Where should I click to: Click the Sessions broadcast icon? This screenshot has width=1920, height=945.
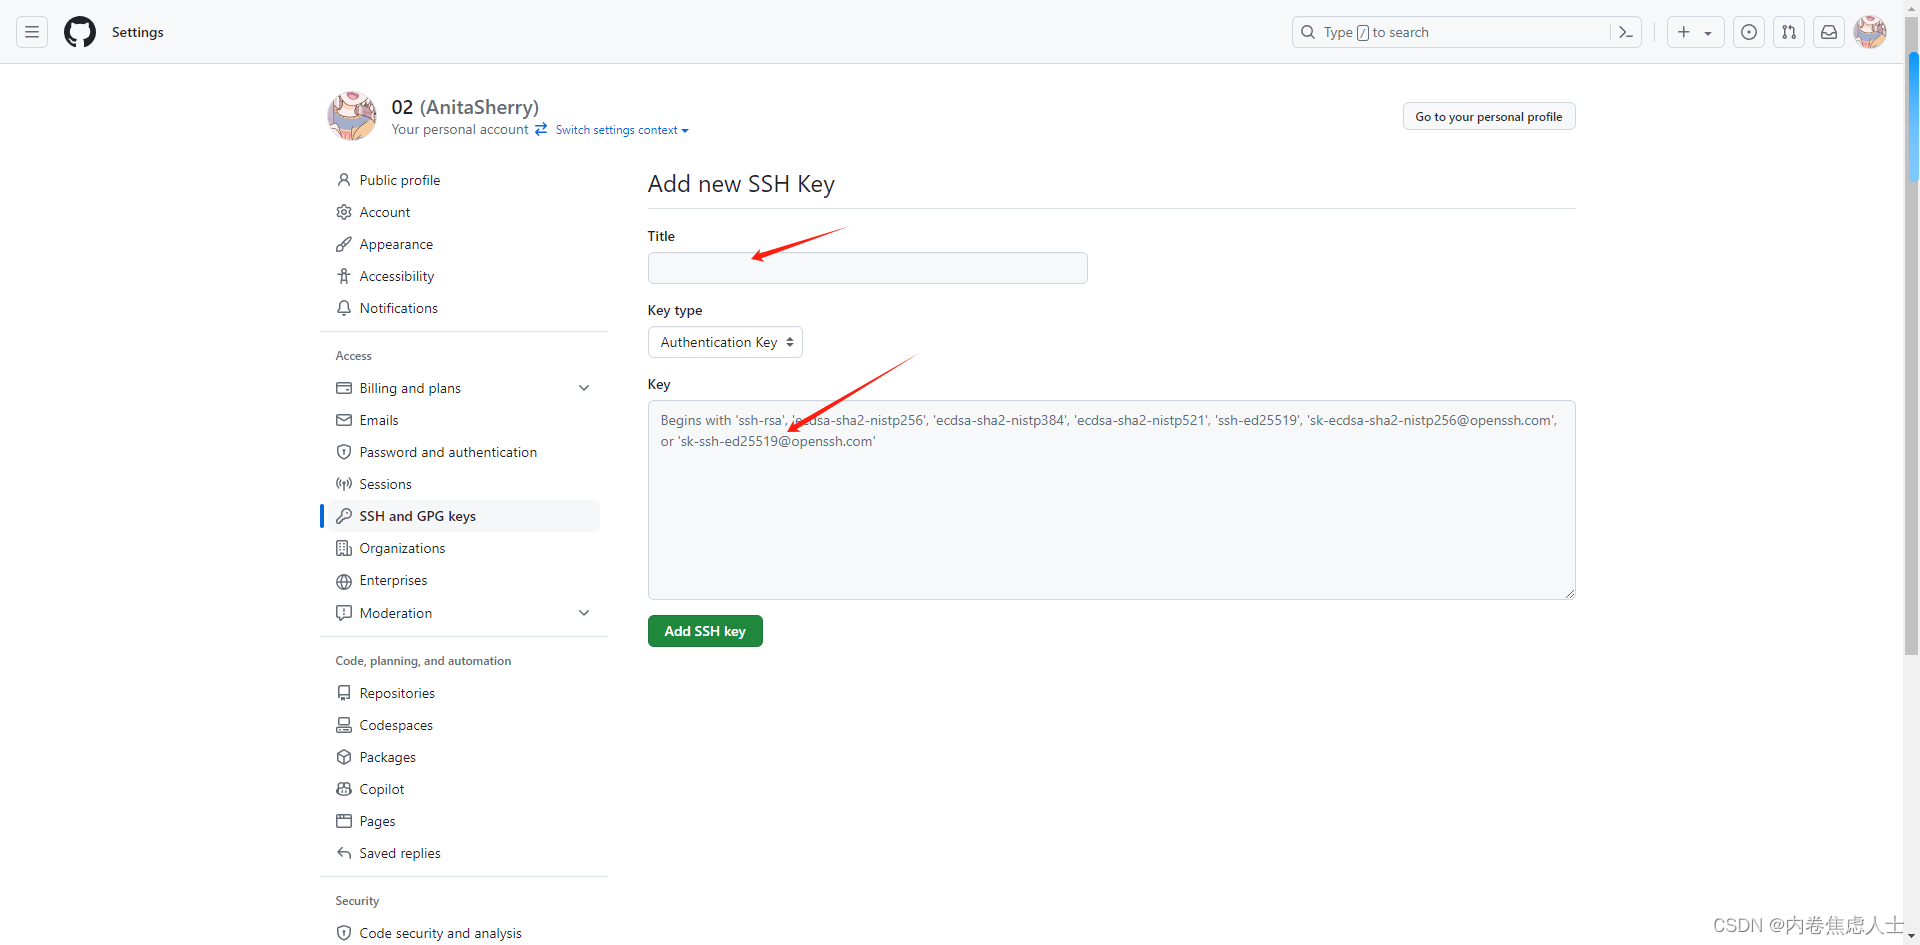click(344, 484)
